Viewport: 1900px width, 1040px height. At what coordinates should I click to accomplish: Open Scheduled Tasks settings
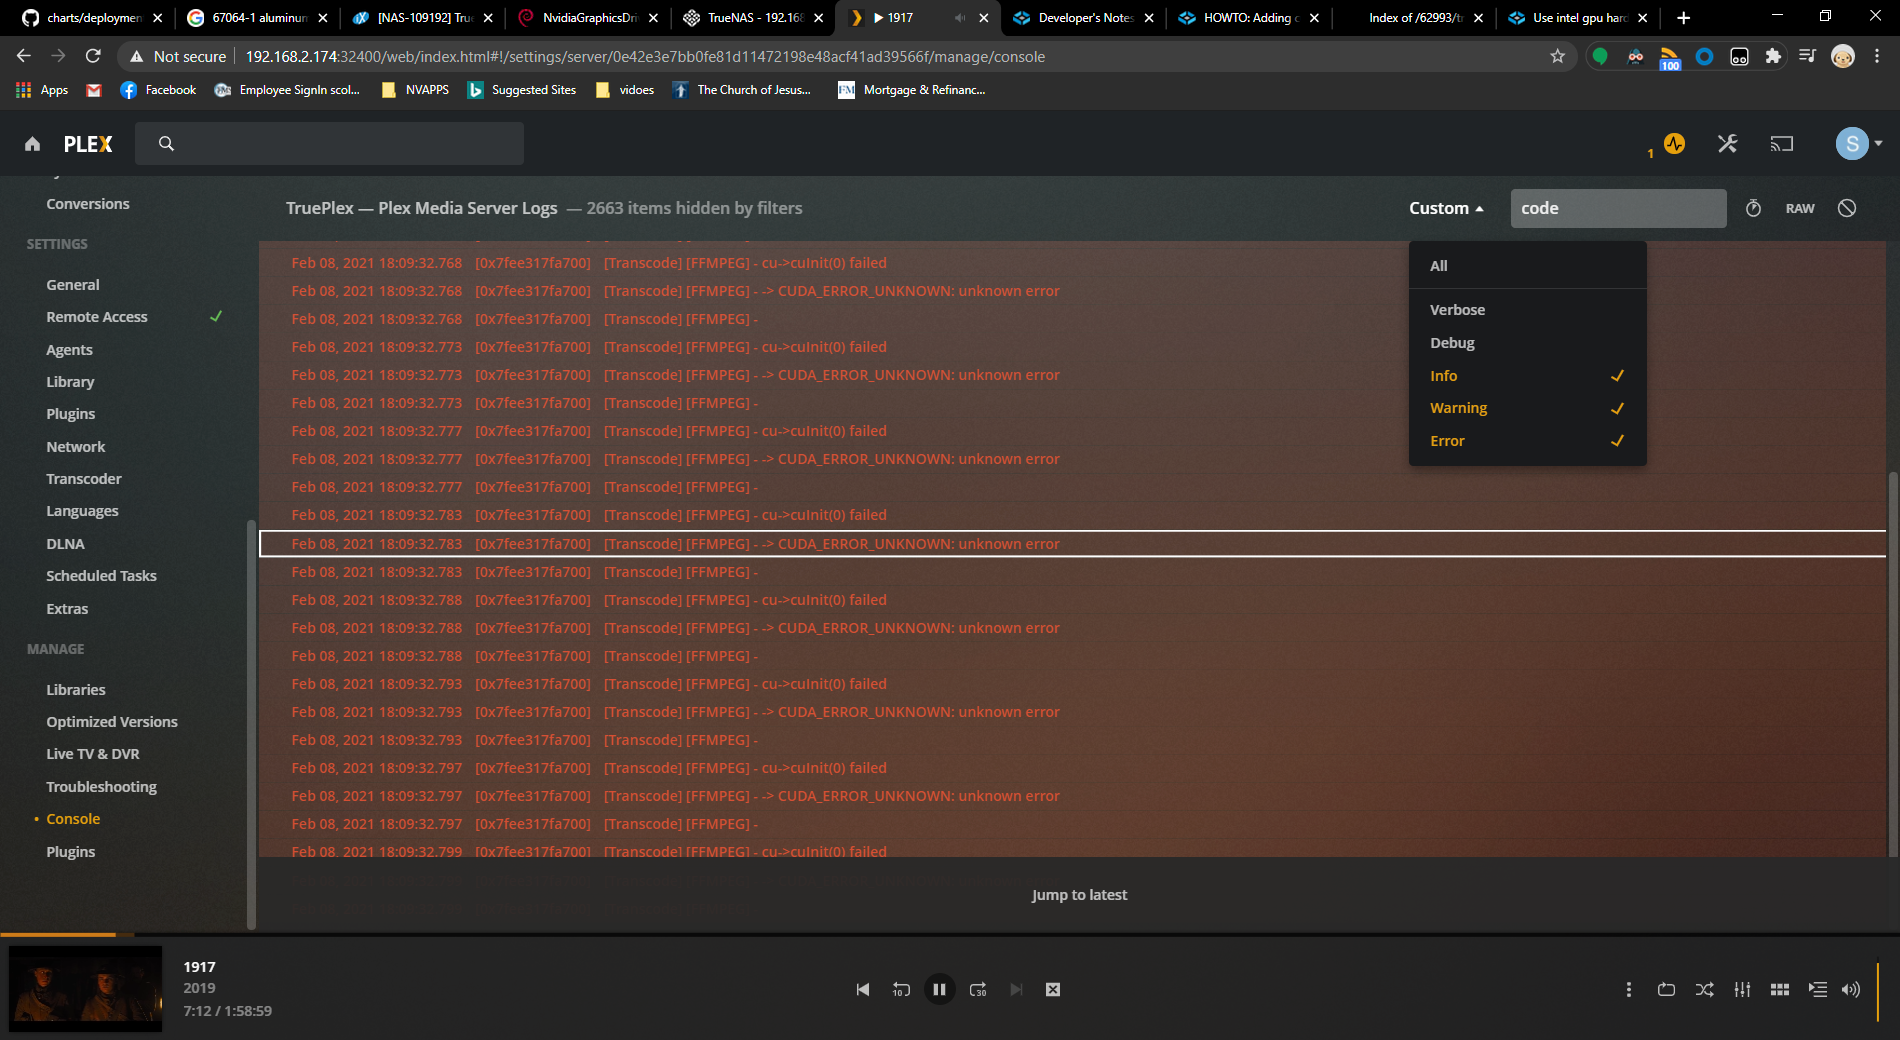[x=101, y=576]
